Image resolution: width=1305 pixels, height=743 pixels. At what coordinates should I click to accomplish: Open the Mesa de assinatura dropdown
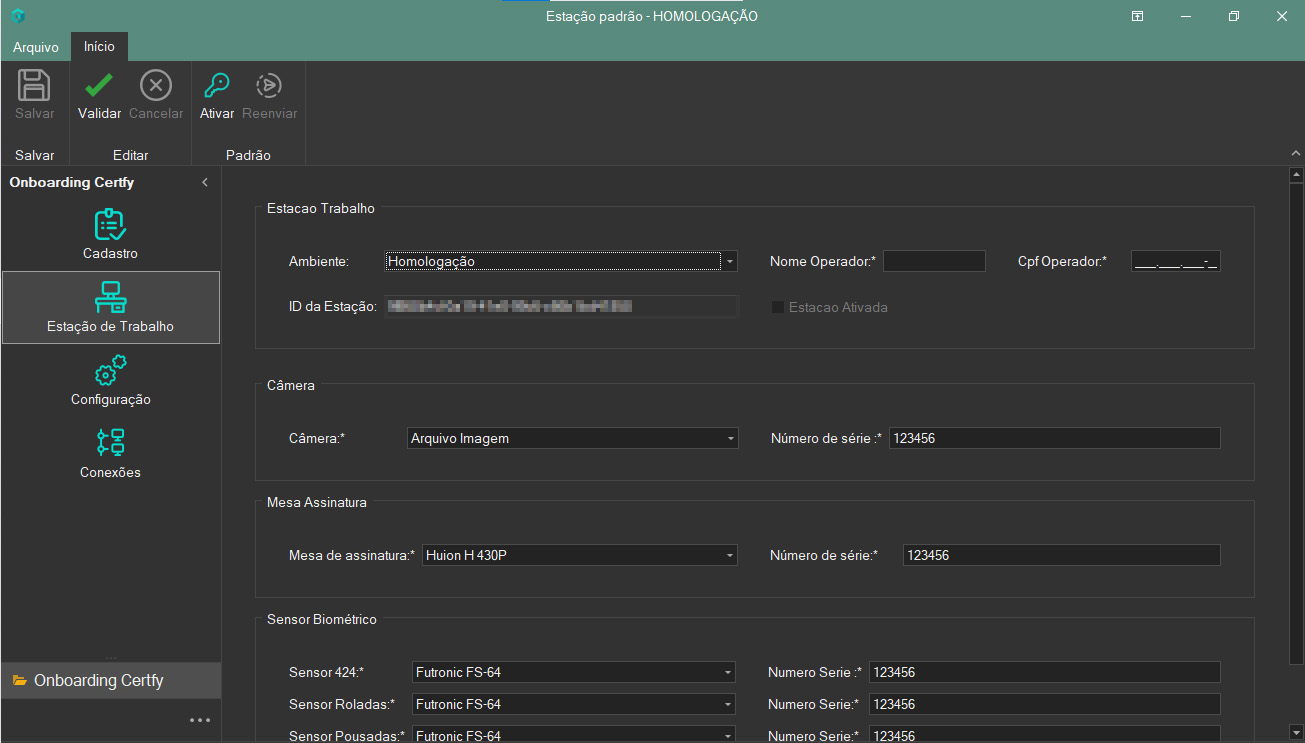[730, 555]
